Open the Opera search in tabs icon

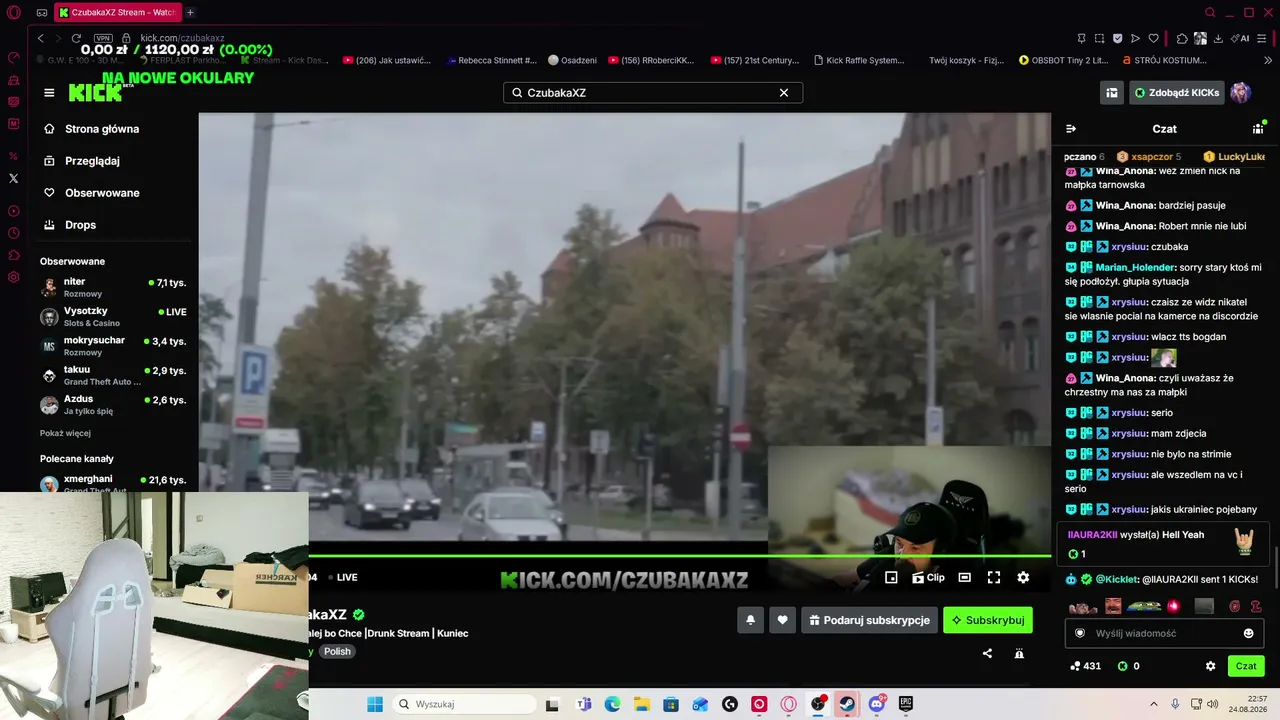tap(1210, 13)
